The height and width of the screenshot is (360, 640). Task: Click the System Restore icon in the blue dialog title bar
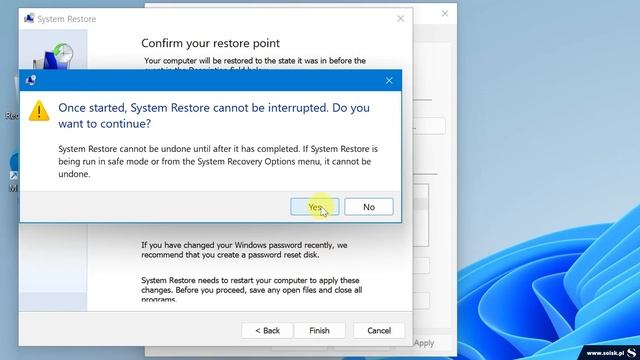tap(31, 80)
